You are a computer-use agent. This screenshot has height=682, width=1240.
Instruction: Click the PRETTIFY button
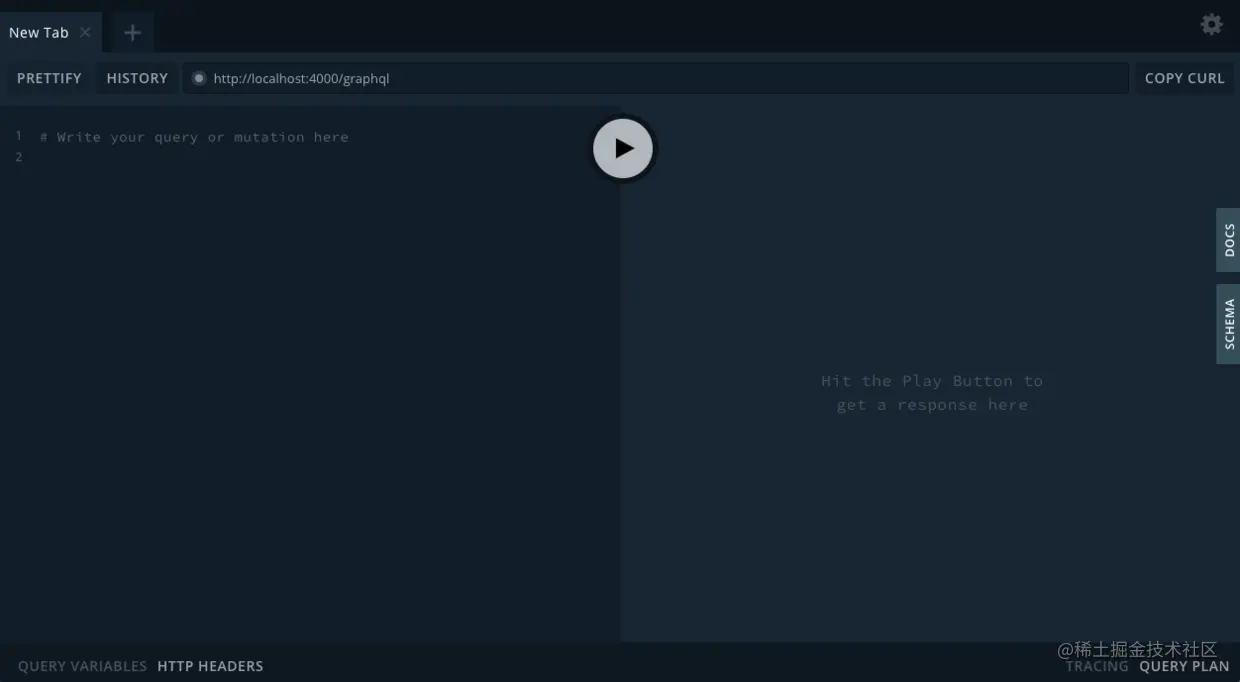(49, 78)
